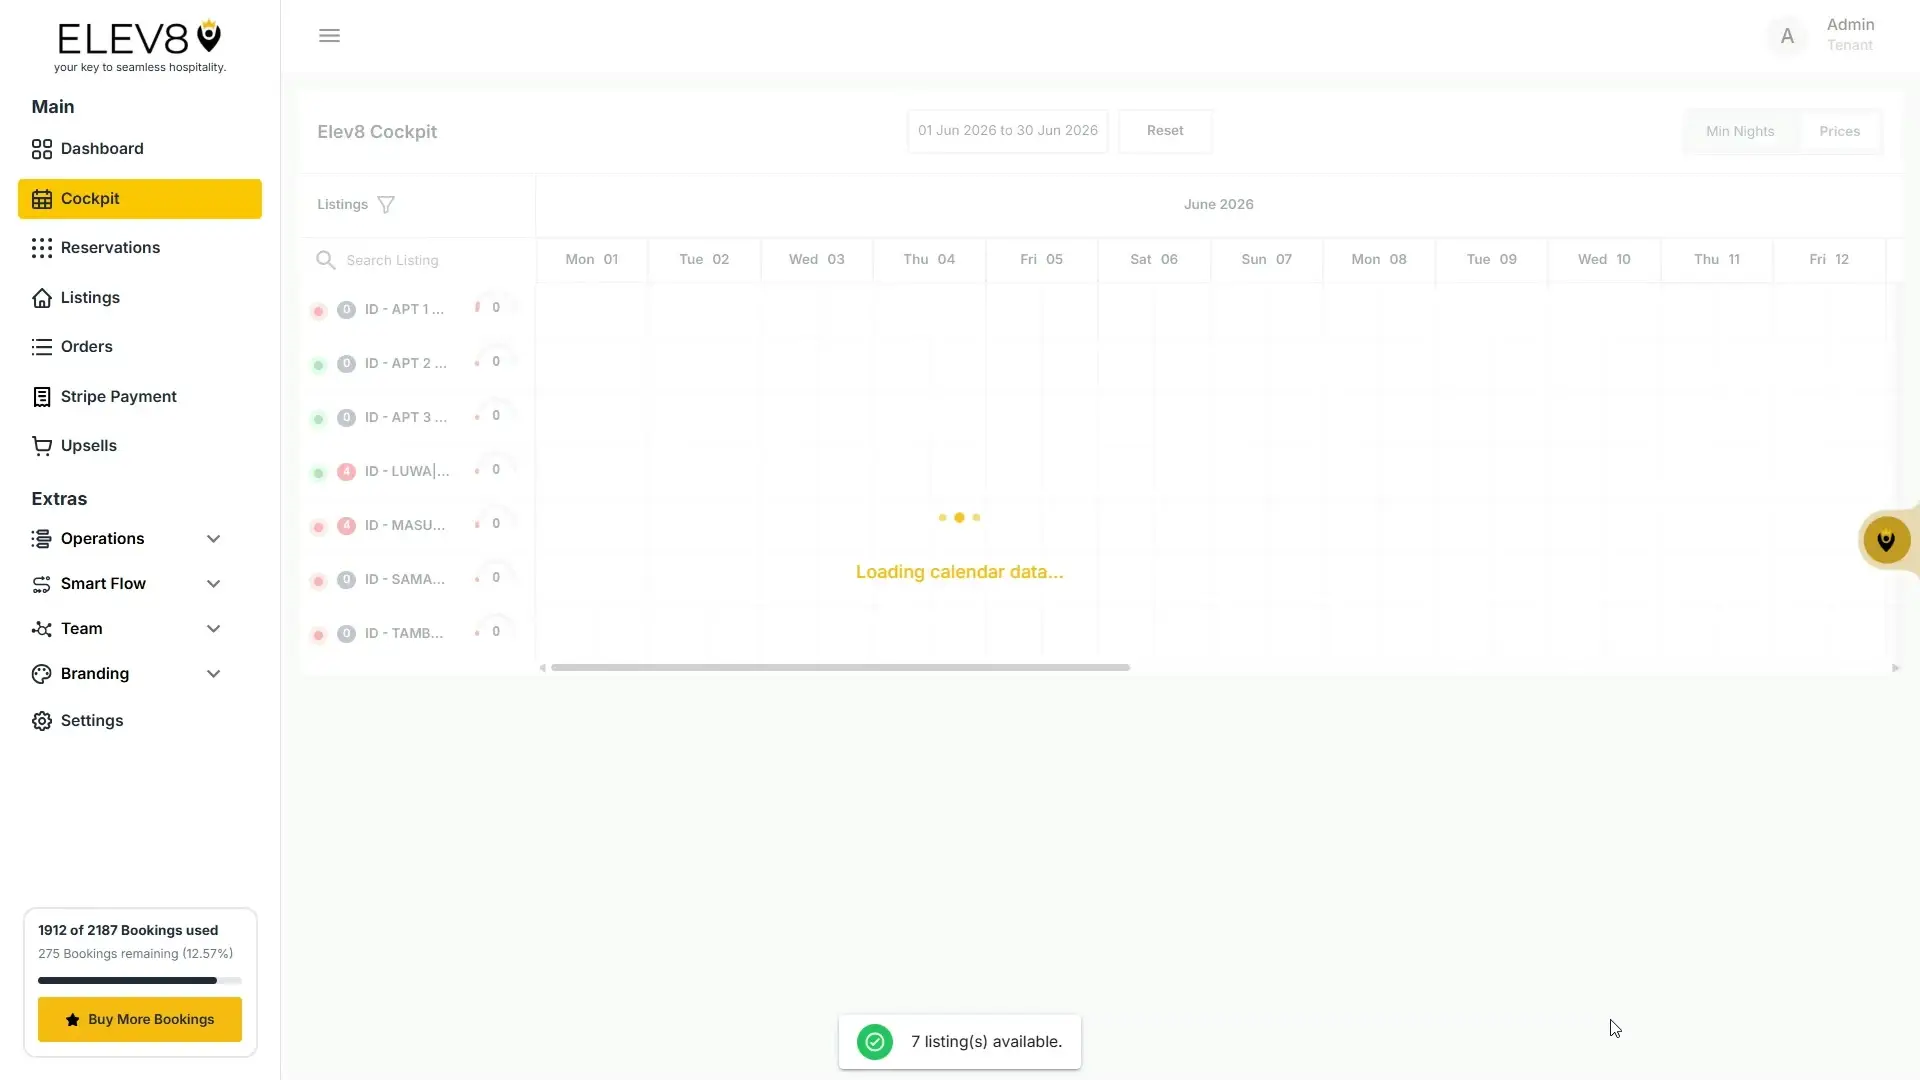Click the Admin avatar circle
Viewport: 1920px width, 1080px height.
[1787, 36]
